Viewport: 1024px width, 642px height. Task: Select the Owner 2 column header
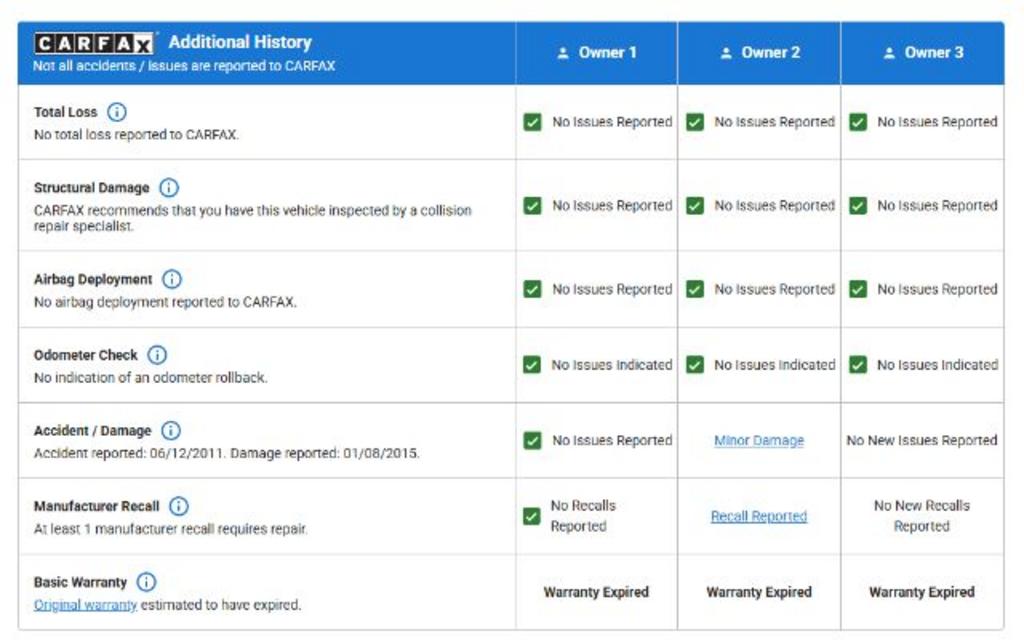click(x=760, y=53)
